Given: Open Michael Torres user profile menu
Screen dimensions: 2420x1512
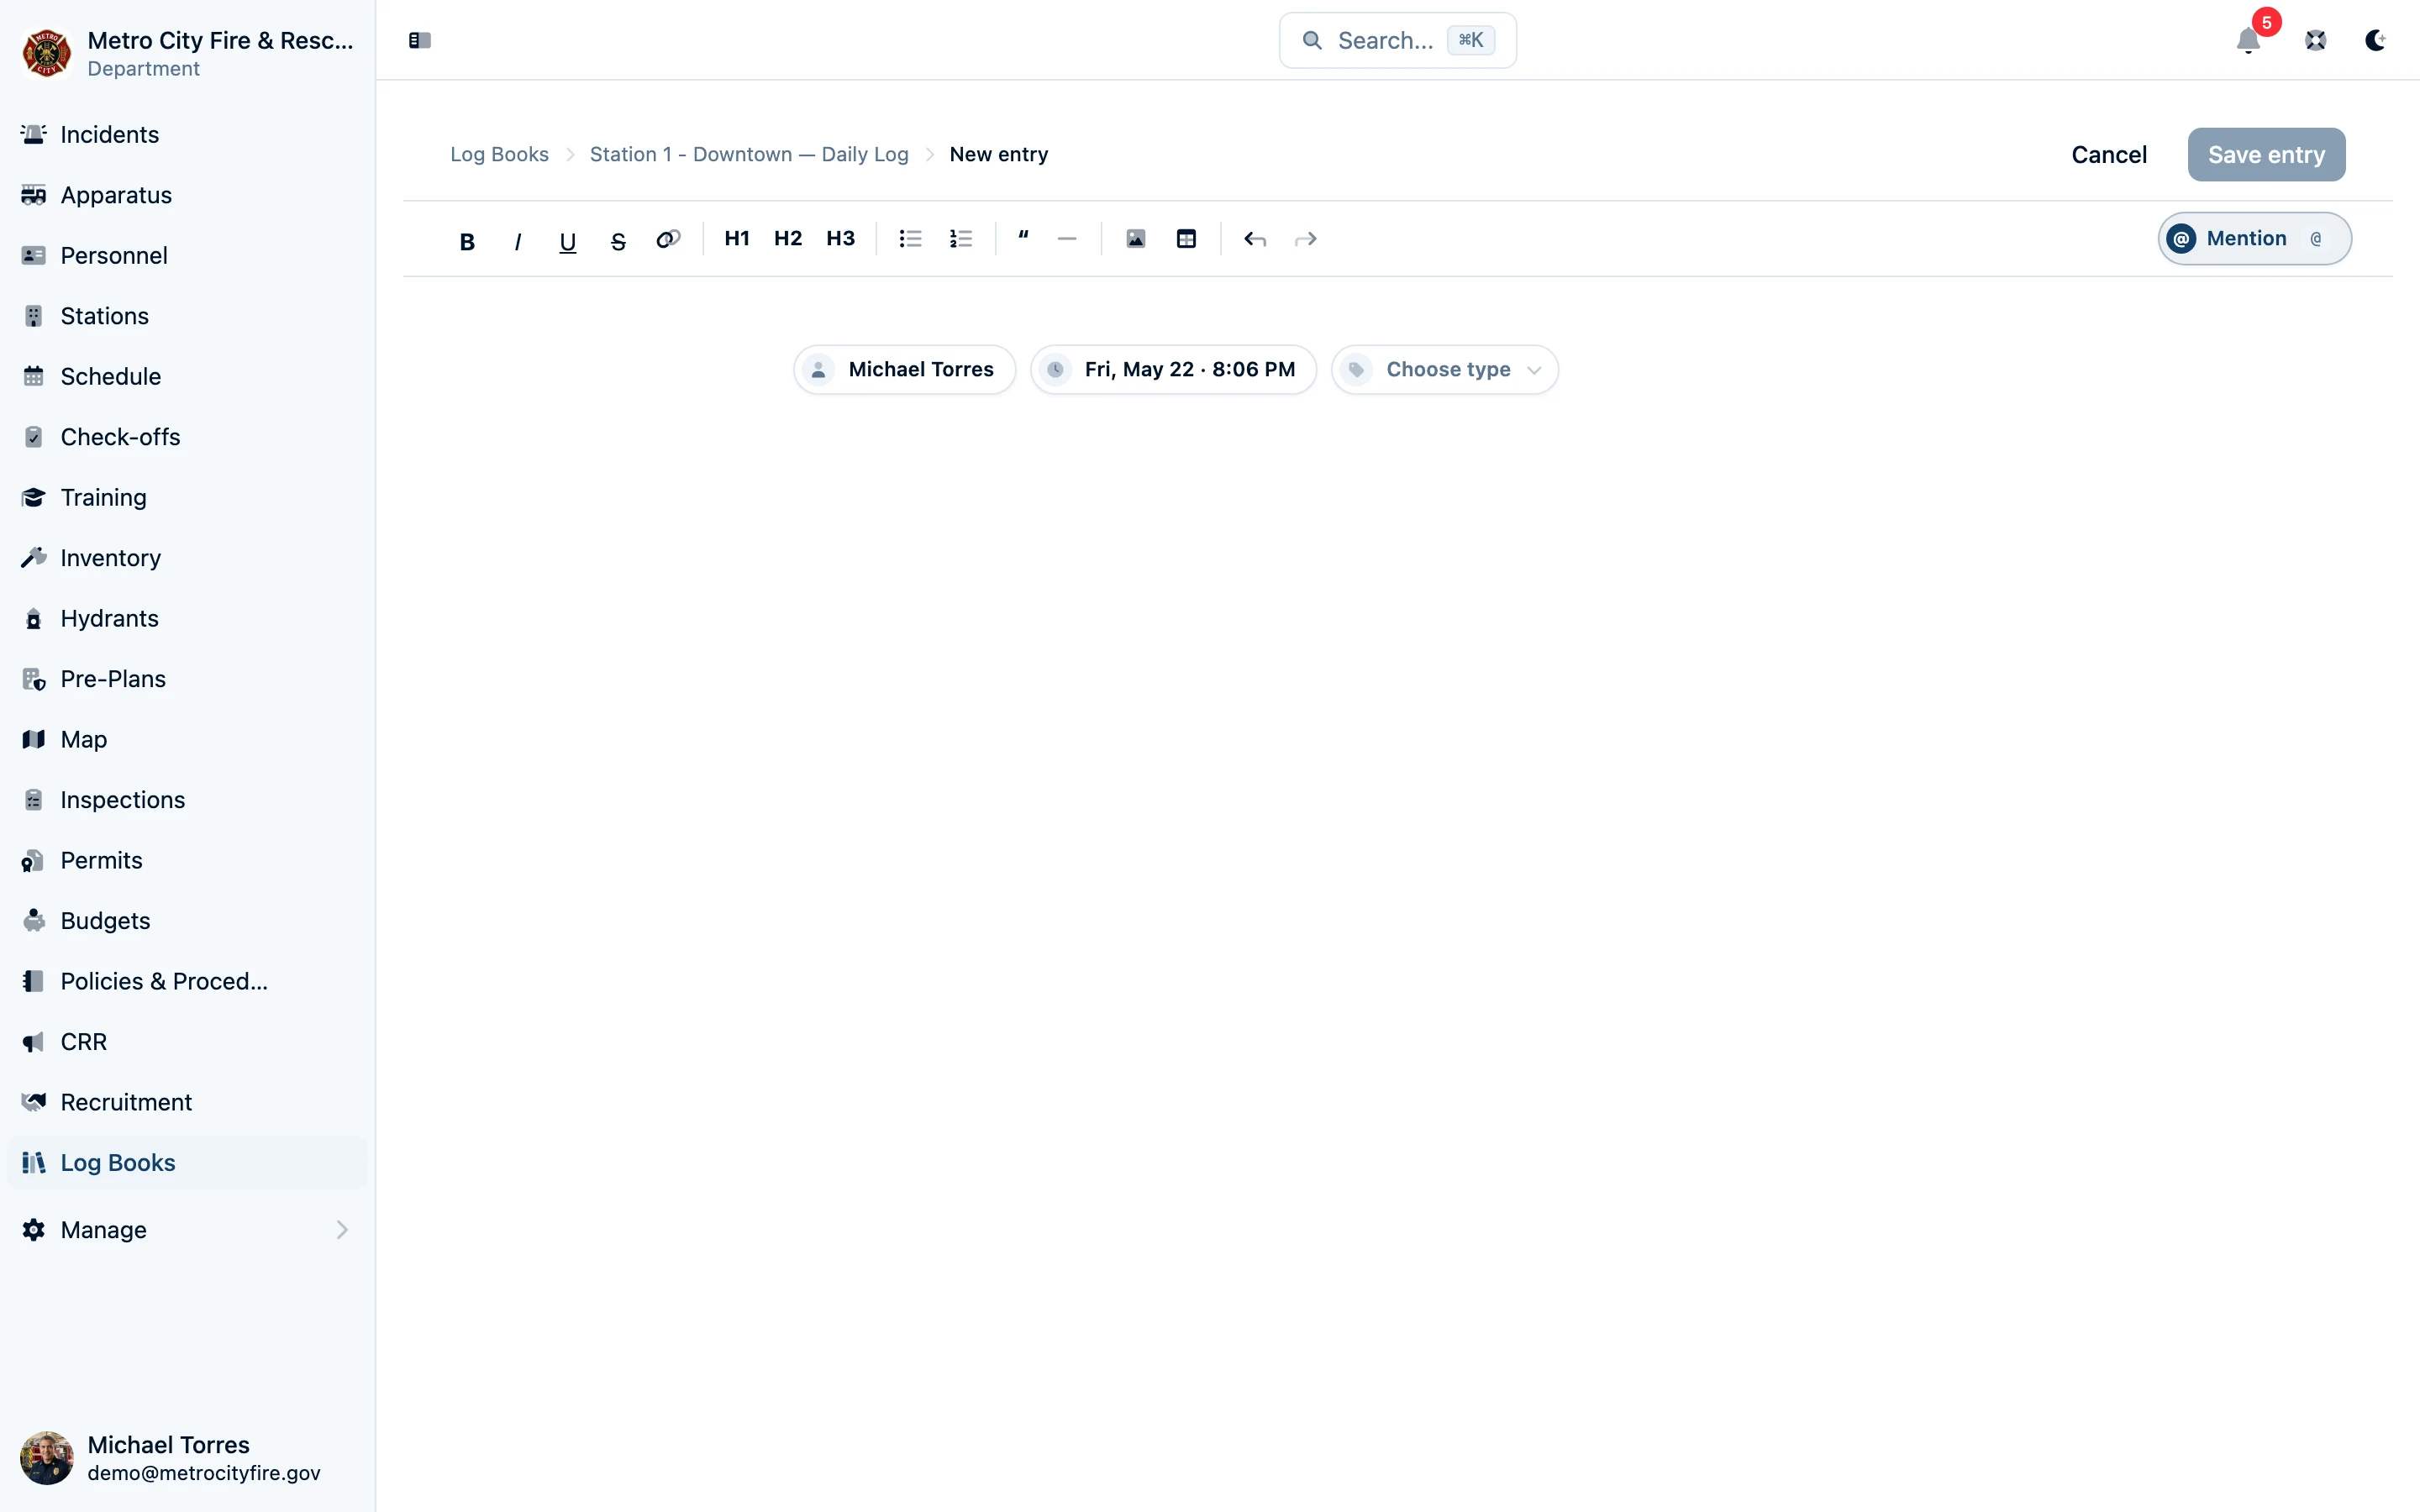Looking at the screenshot, I should pos(187,1458).
